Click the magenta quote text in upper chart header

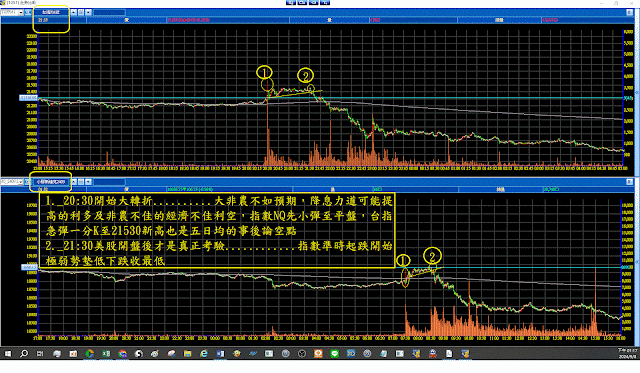pyautogui.click(x=188, y=20)
